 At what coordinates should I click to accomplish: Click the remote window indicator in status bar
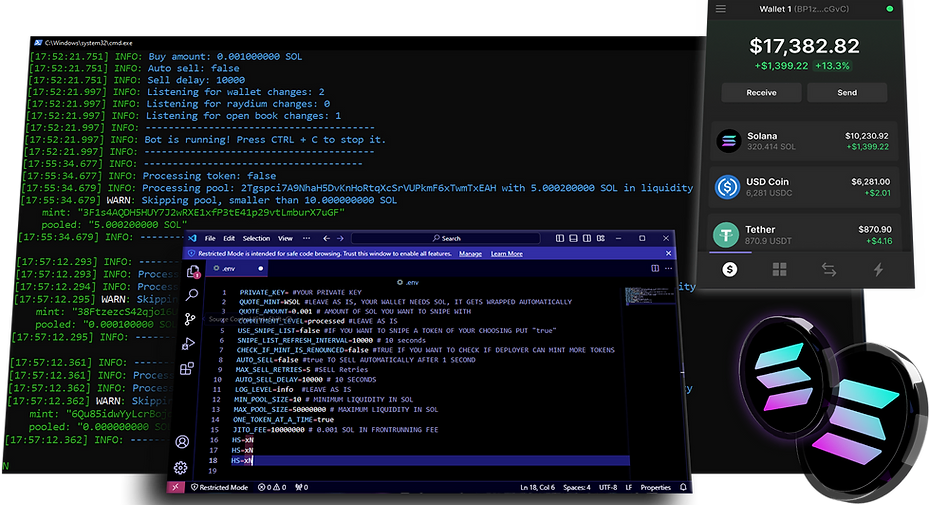point(175,487)
